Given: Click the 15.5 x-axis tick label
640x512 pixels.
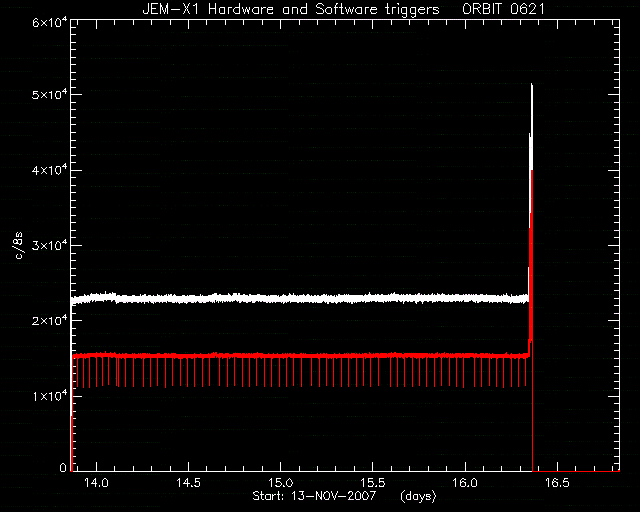Looking at the screenshot, I should [373, 483].
